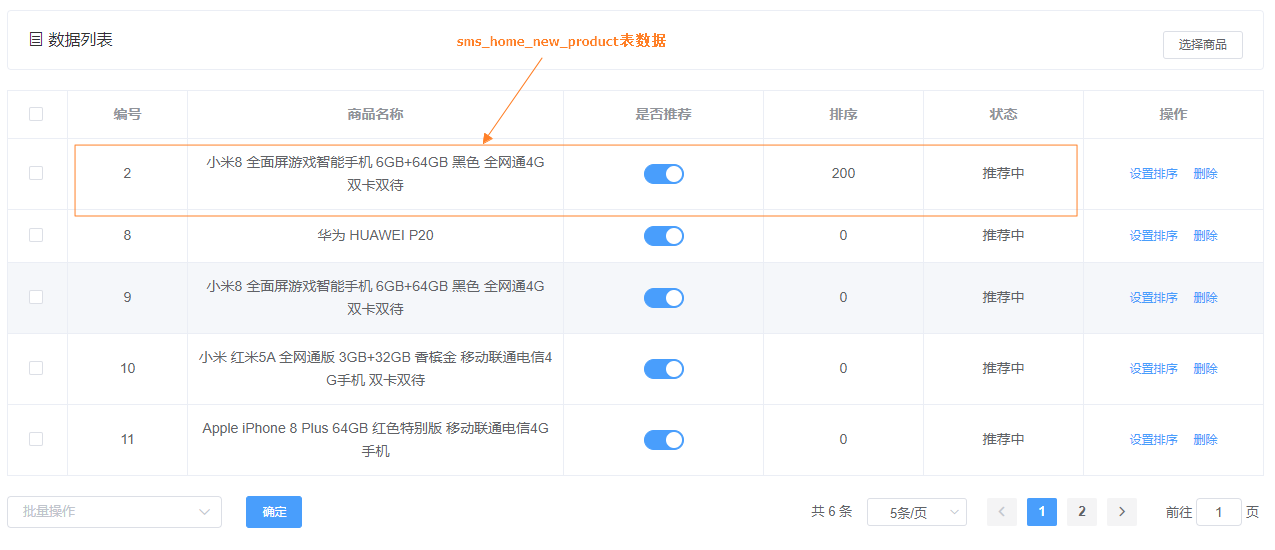Viewport: 1275px width, 550px height.
Task: Open 设置排序 for row number 10
Action: tap(1153, 369)
